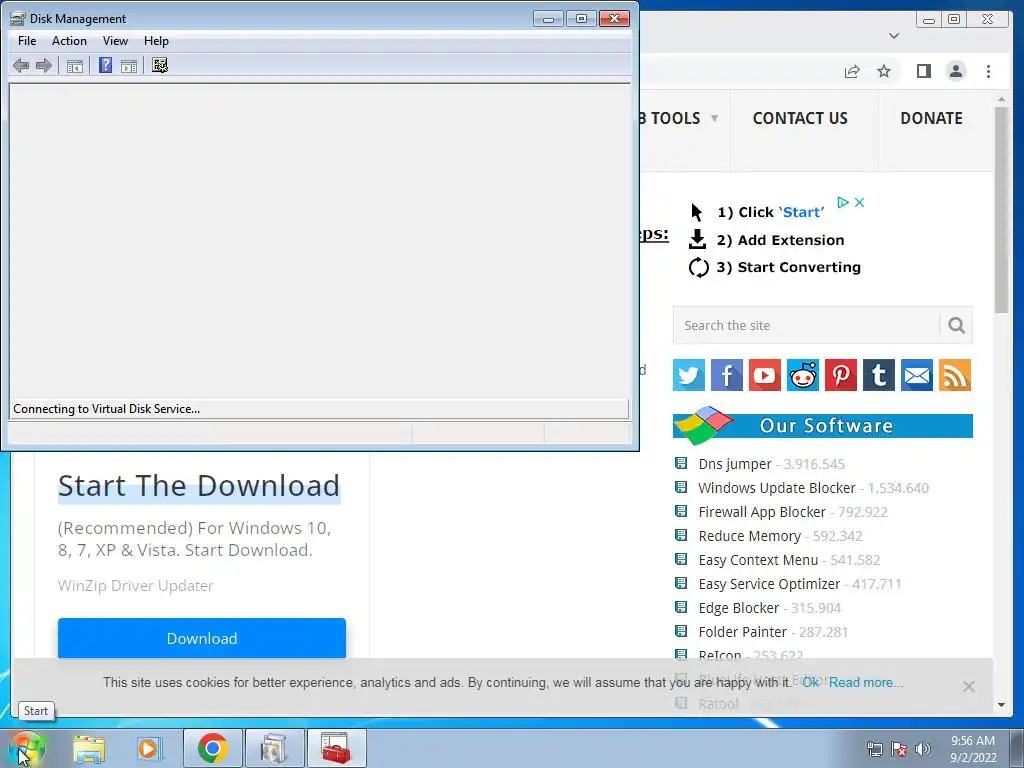Open the Easy Context Menu link
1024x768 pixels.
coord(758,560)
